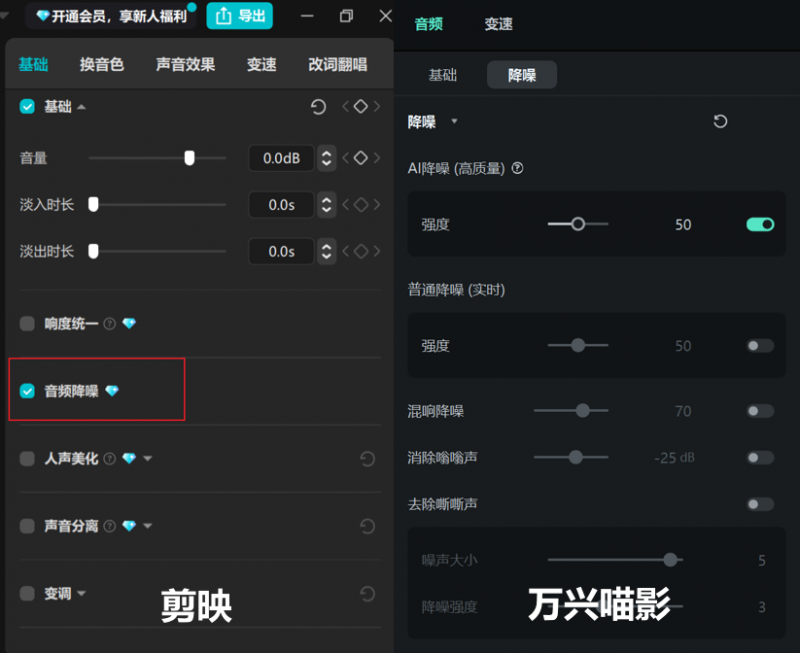Click the keyframe diamond for 淡入时长
This screenshot has width=800, height=653.
click(361, 205)
